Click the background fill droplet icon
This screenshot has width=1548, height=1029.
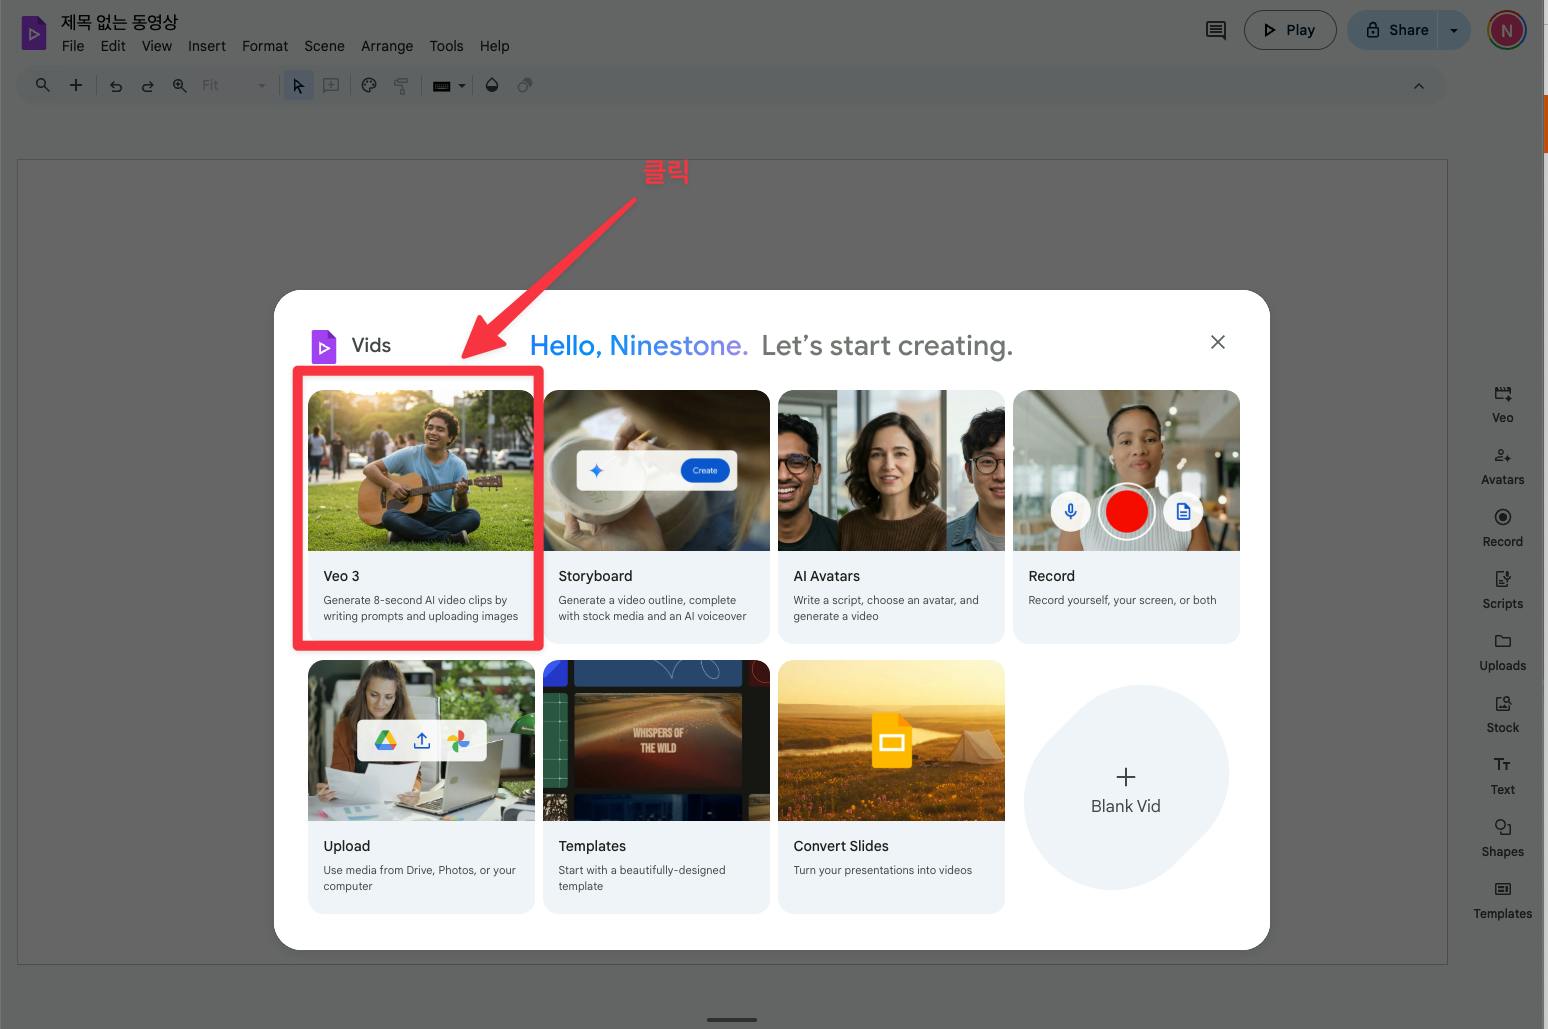(x=492, y=86)
